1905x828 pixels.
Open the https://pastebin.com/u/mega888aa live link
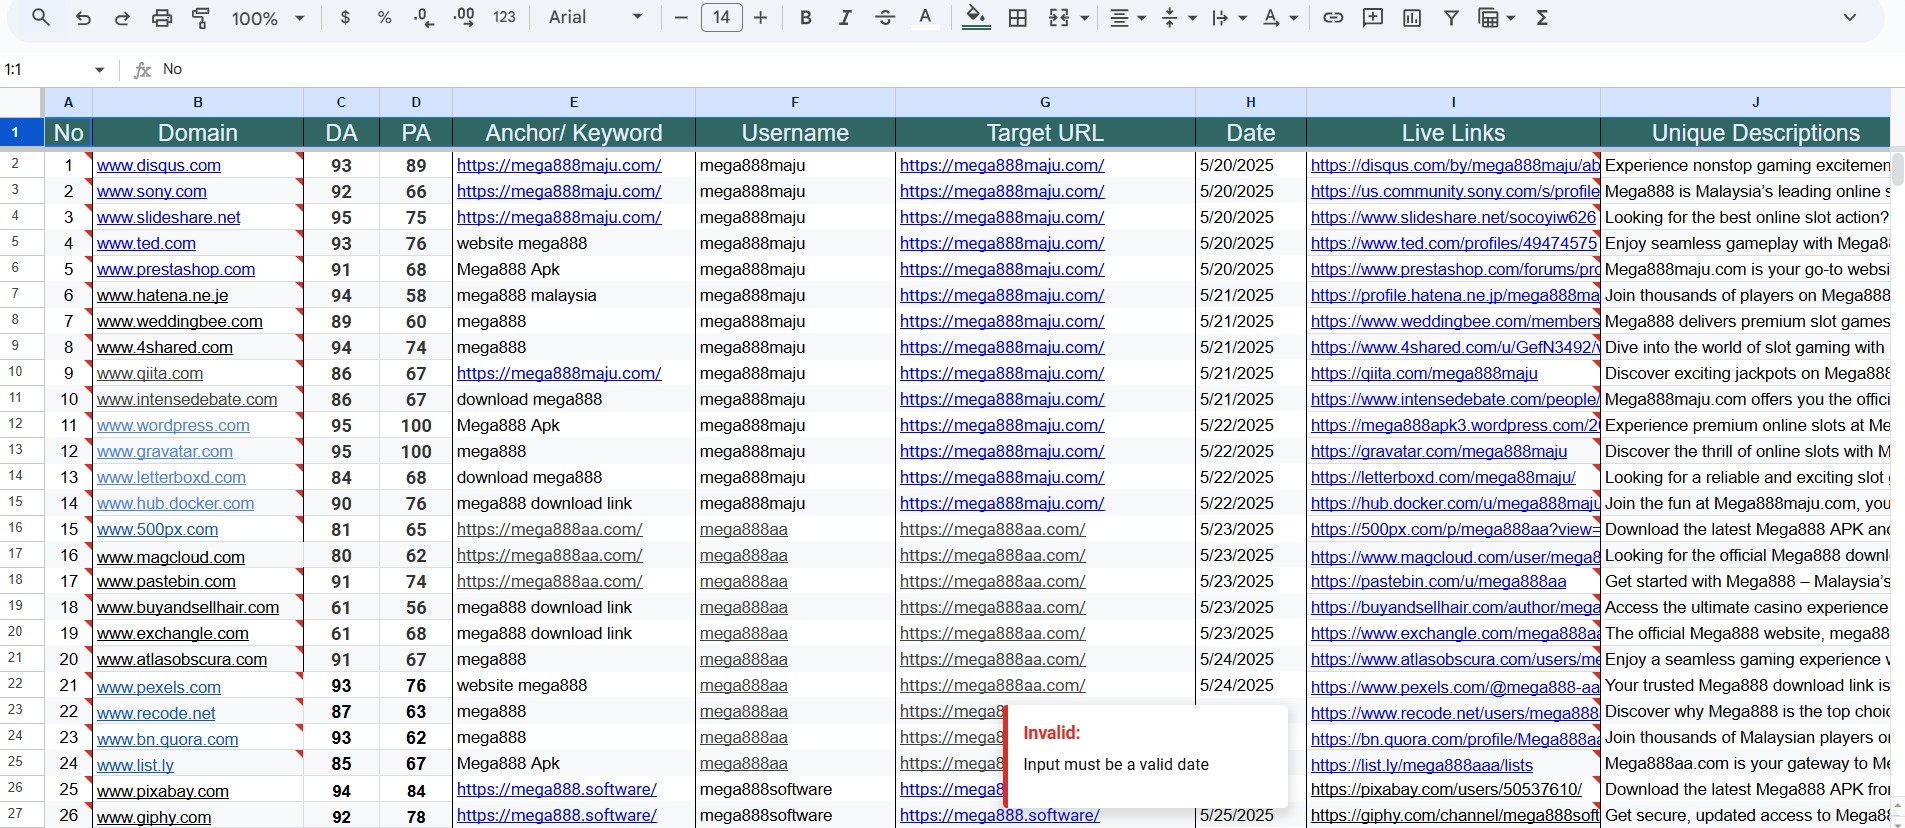click(x=1439, y=582)
